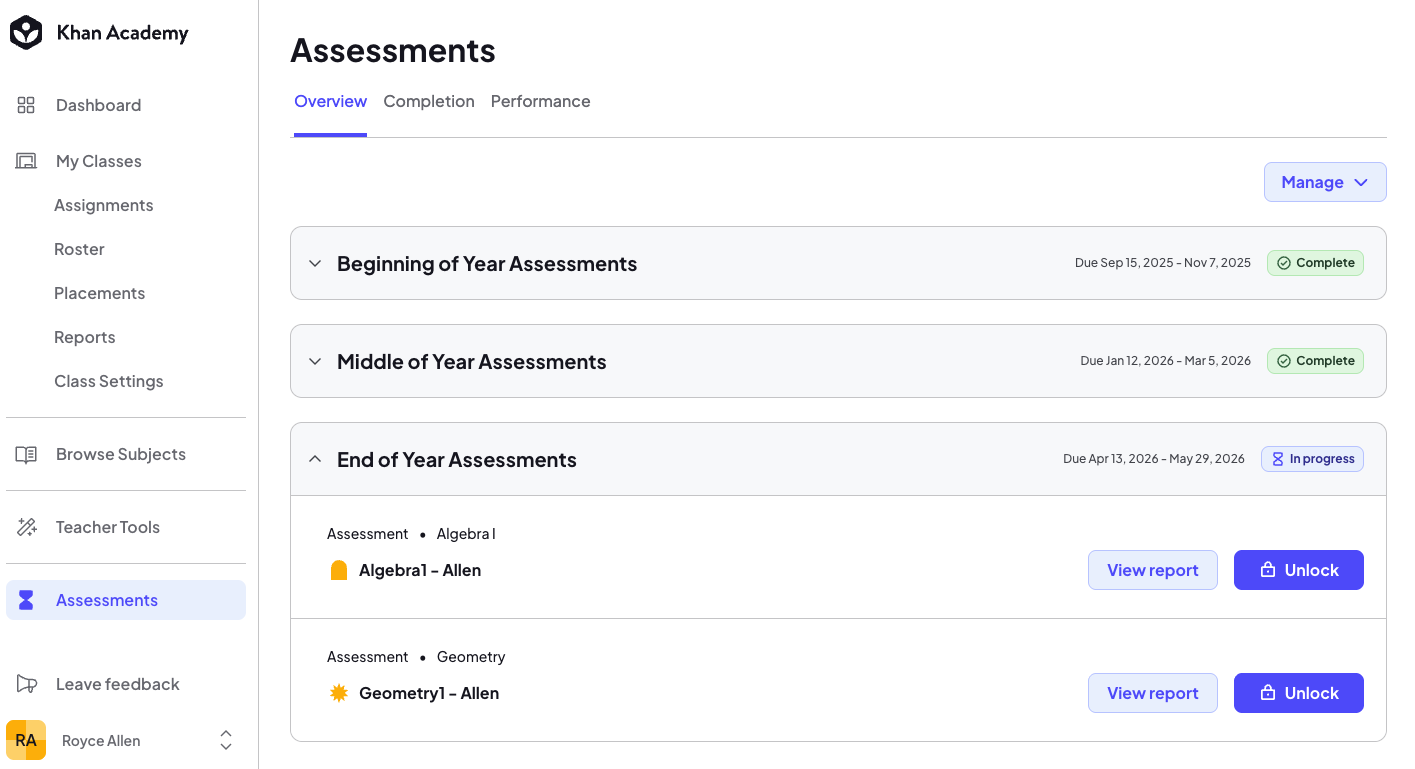Select Assessments label in the sidebar
This screenshot has height=769, width=1415.
[x=107, y=600]
